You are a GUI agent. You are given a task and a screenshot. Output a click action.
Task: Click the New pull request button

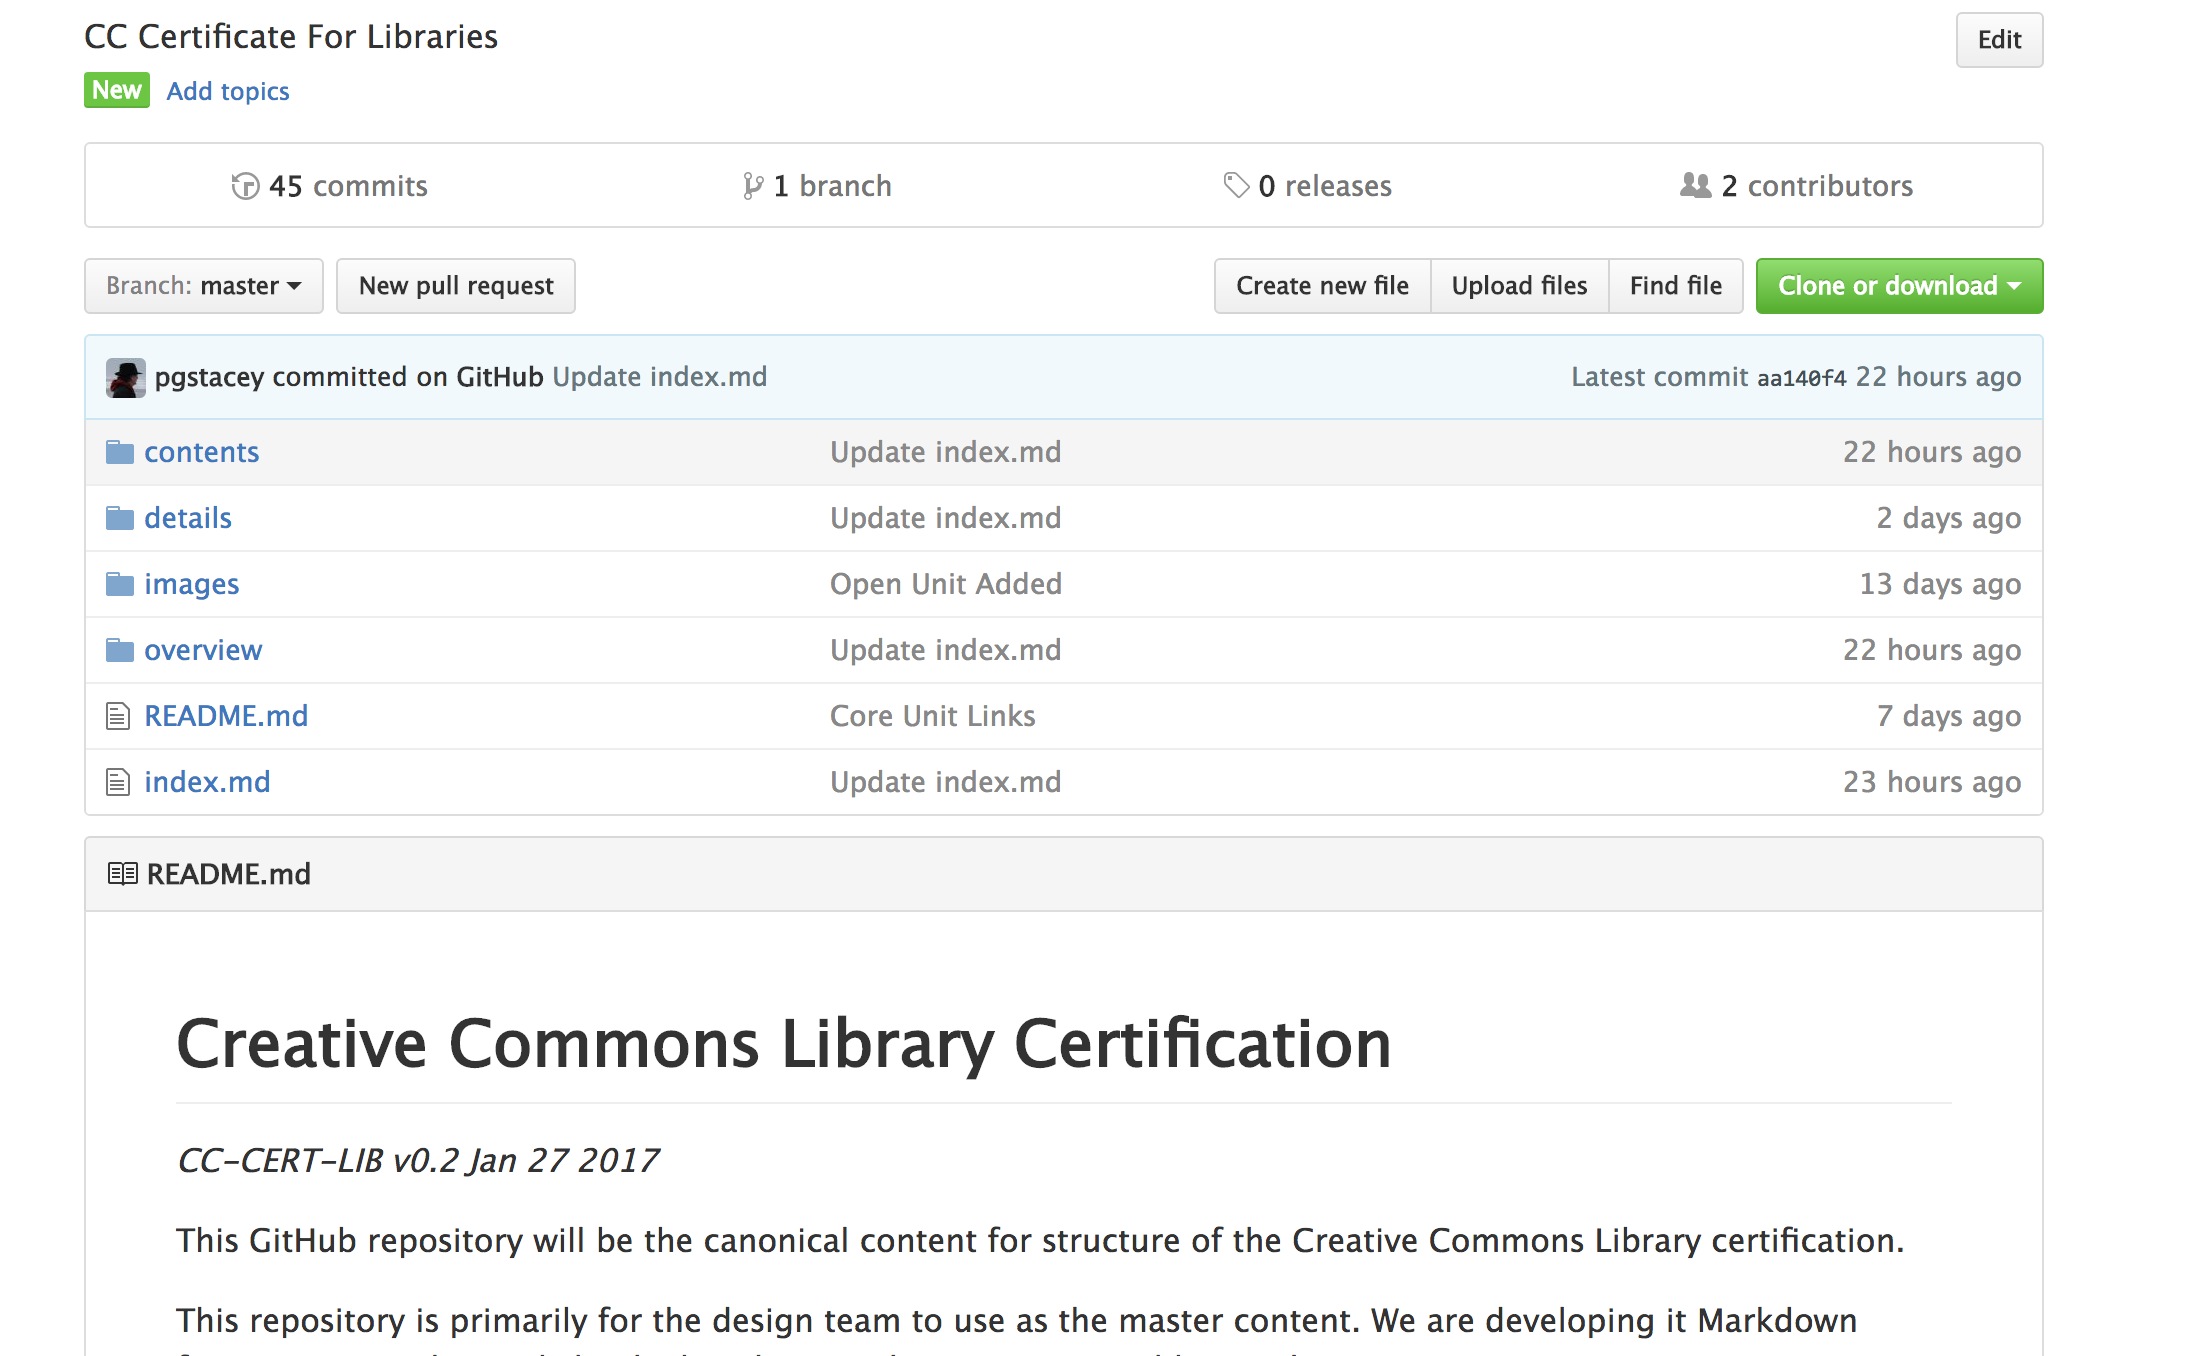tap(456, 286)
